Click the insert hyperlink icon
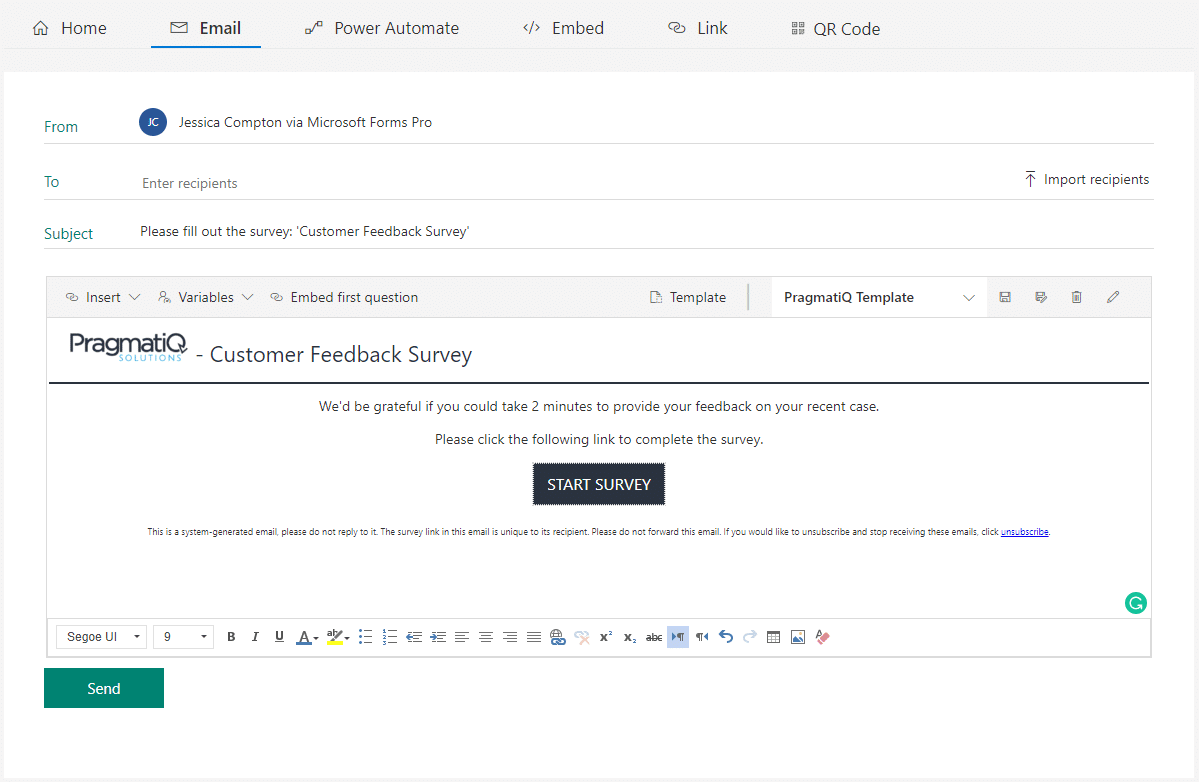 click(x=558, y=637)
